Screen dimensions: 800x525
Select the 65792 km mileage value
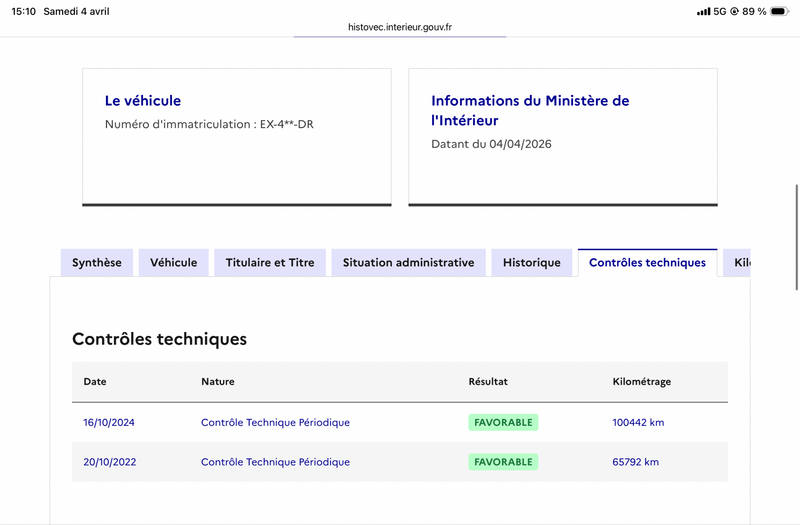[x=635, y=462]
